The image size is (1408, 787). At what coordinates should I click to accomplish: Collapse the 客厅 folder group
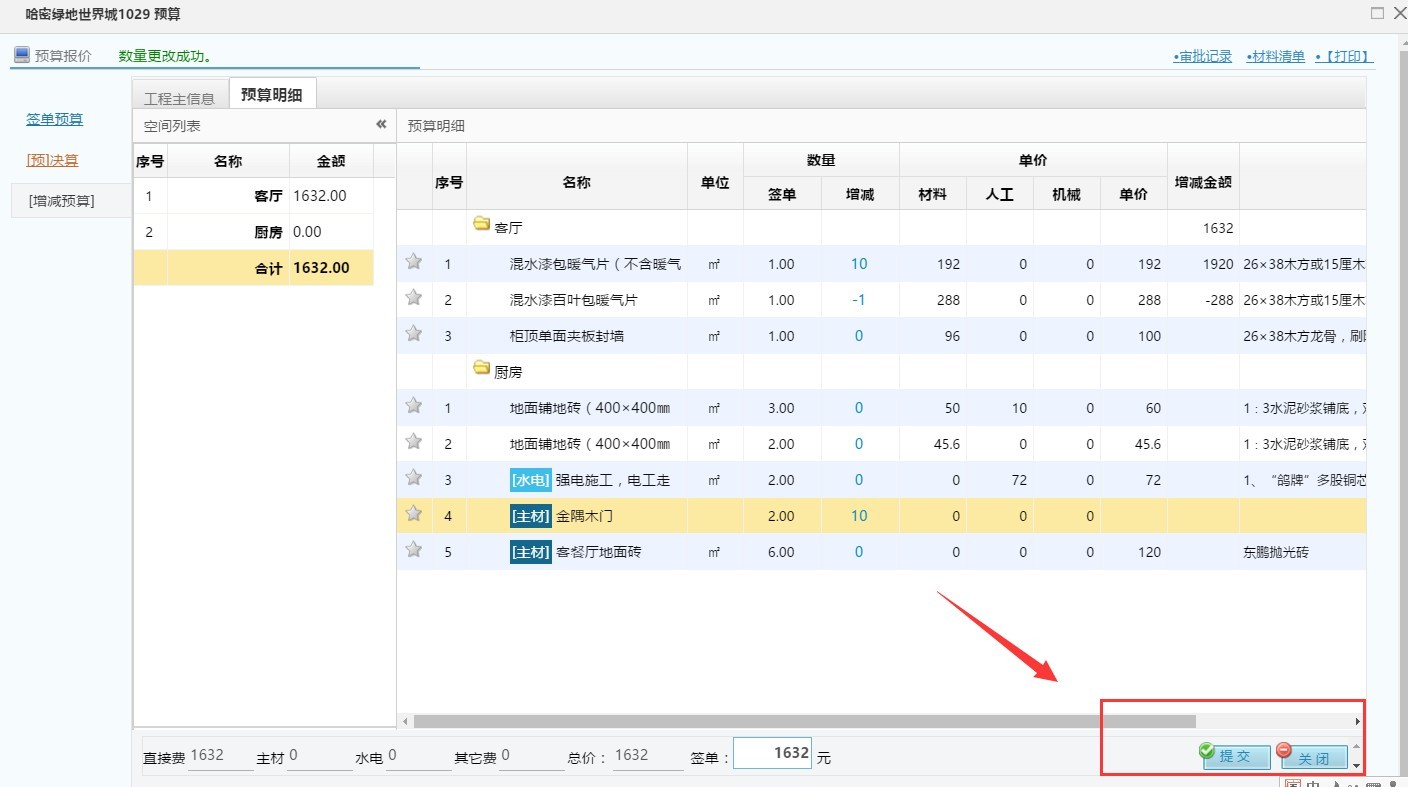(x=480, y=225)
